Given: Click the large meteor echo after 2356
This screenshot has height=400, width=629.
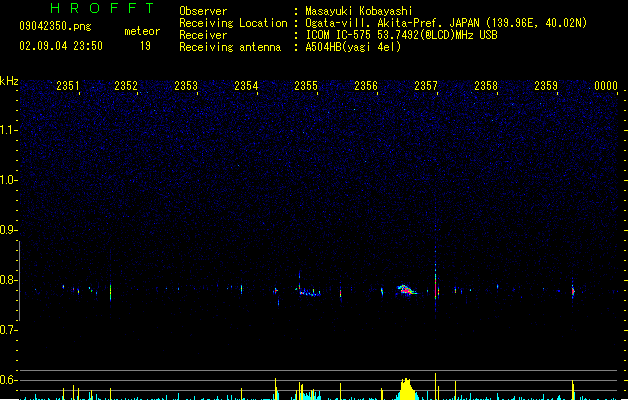Looking at the screenshot, I should 406,290.
